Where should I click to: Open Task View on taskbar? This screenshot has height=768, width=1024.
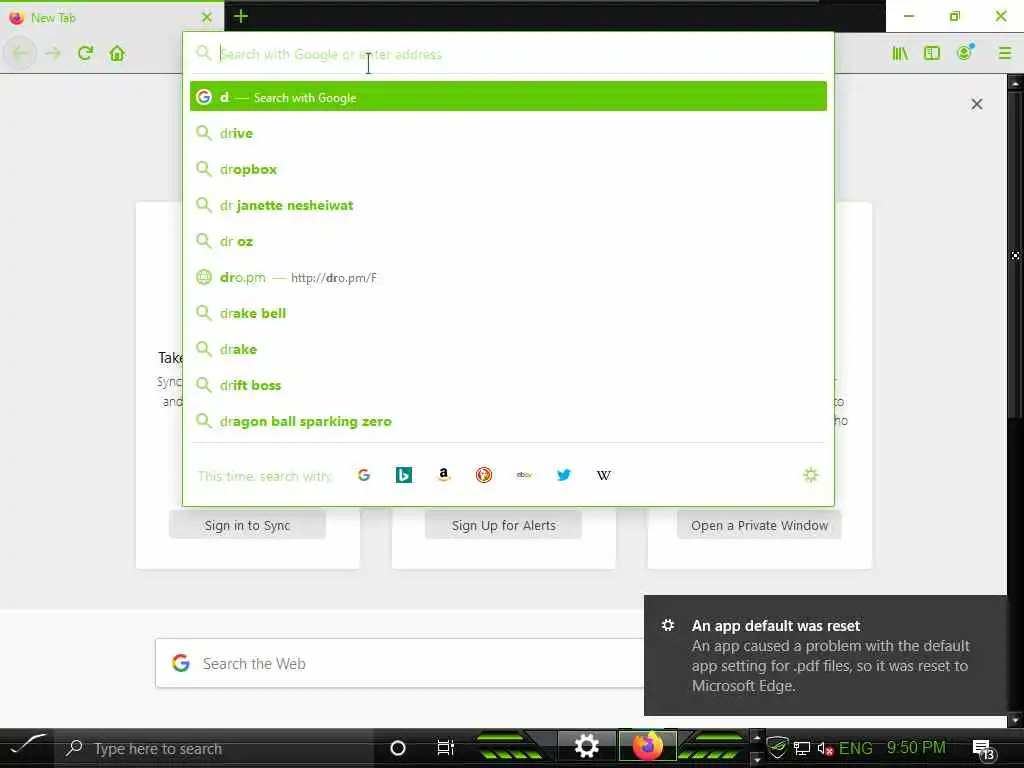pos(445,748)
